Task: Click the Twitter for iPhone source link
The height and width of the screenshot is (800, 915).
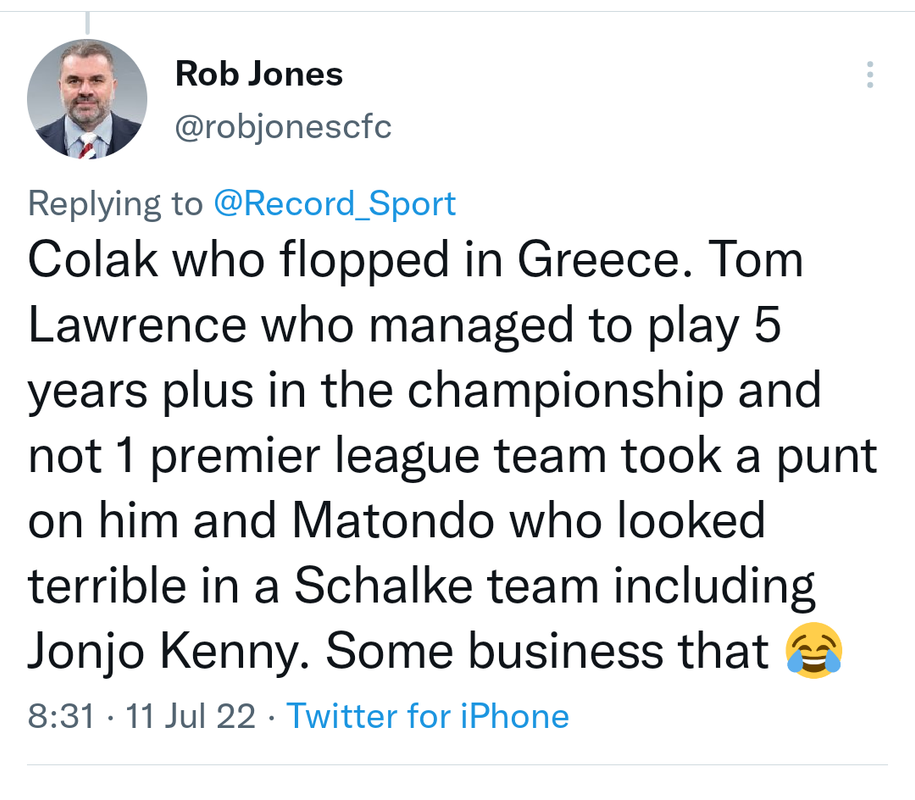Action: pos(428,716)
